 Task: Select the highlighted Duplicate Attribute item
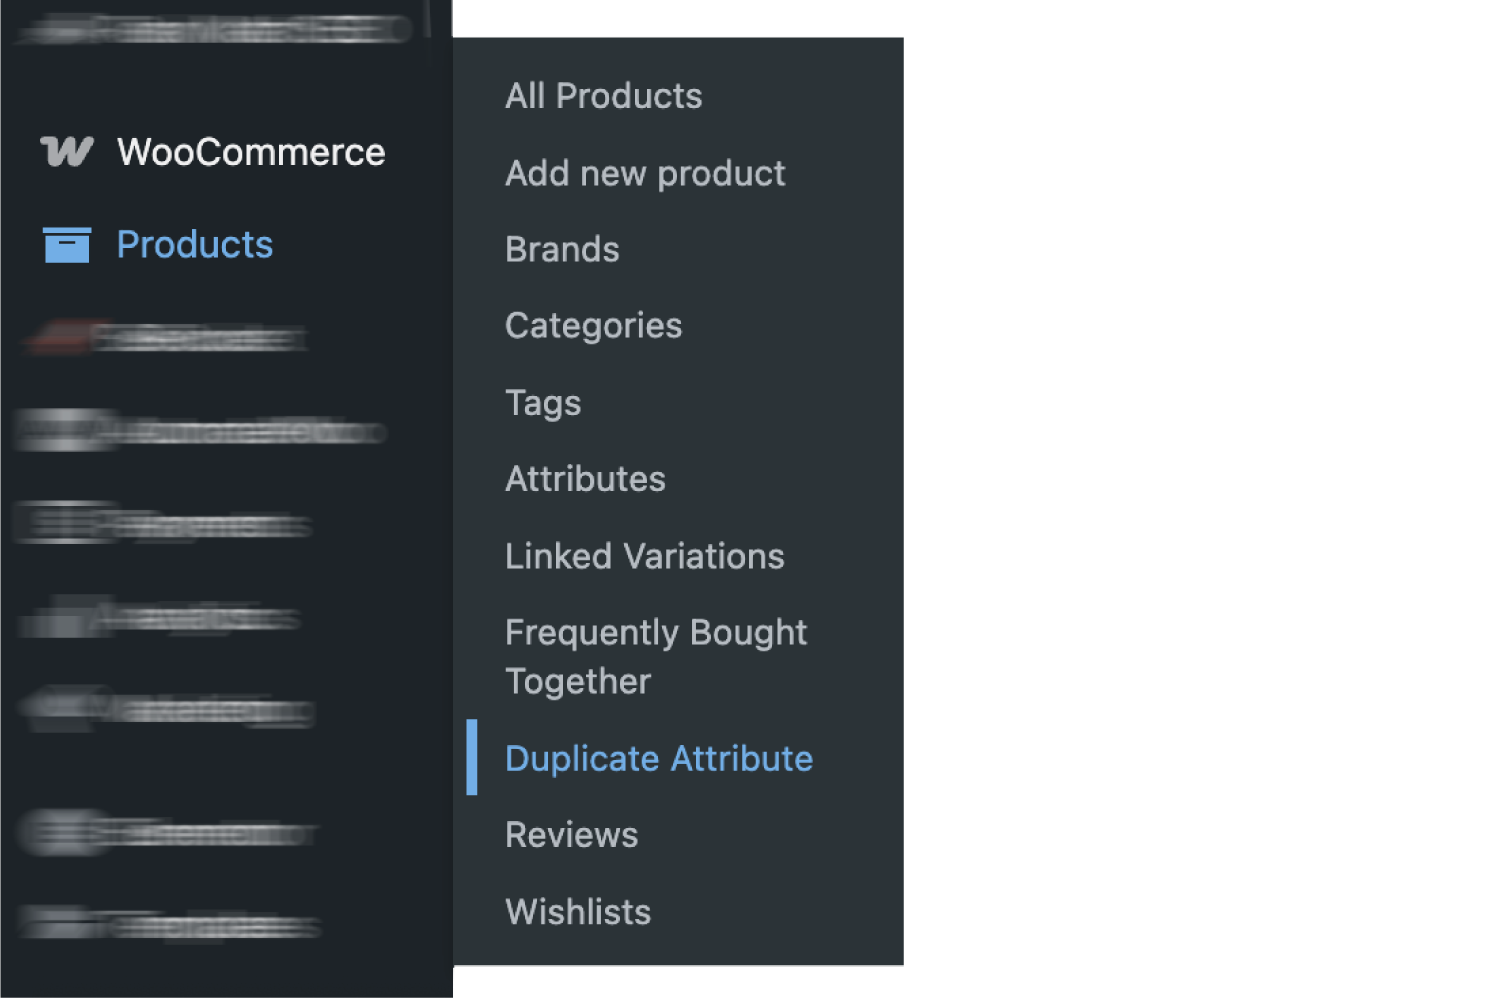tap(659, 759)
